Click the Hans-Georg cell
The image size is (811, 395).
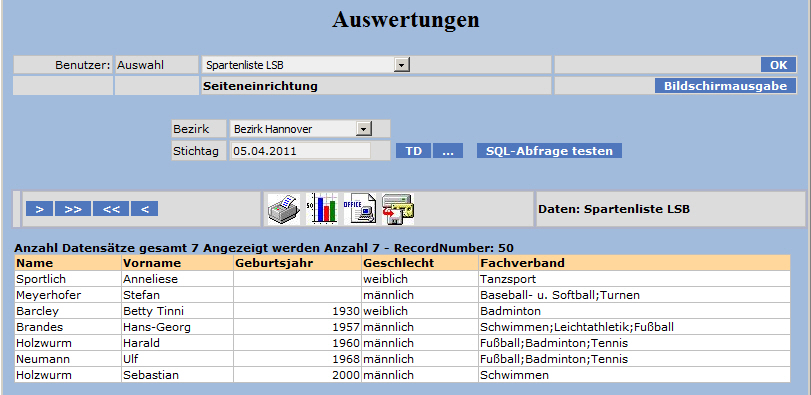(177, 327)
